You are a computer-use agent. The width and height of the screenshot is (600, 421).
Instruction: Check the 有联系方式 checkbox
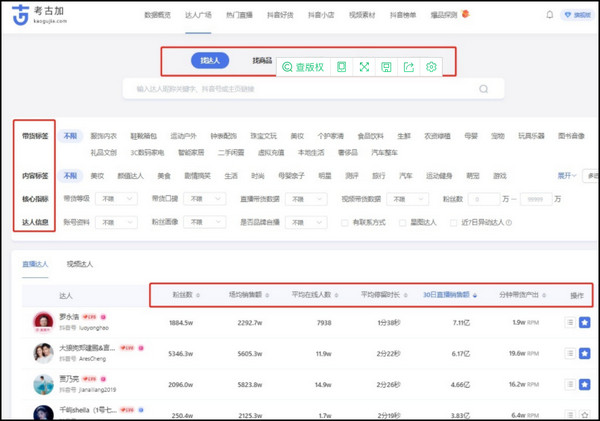coord(345,222)
